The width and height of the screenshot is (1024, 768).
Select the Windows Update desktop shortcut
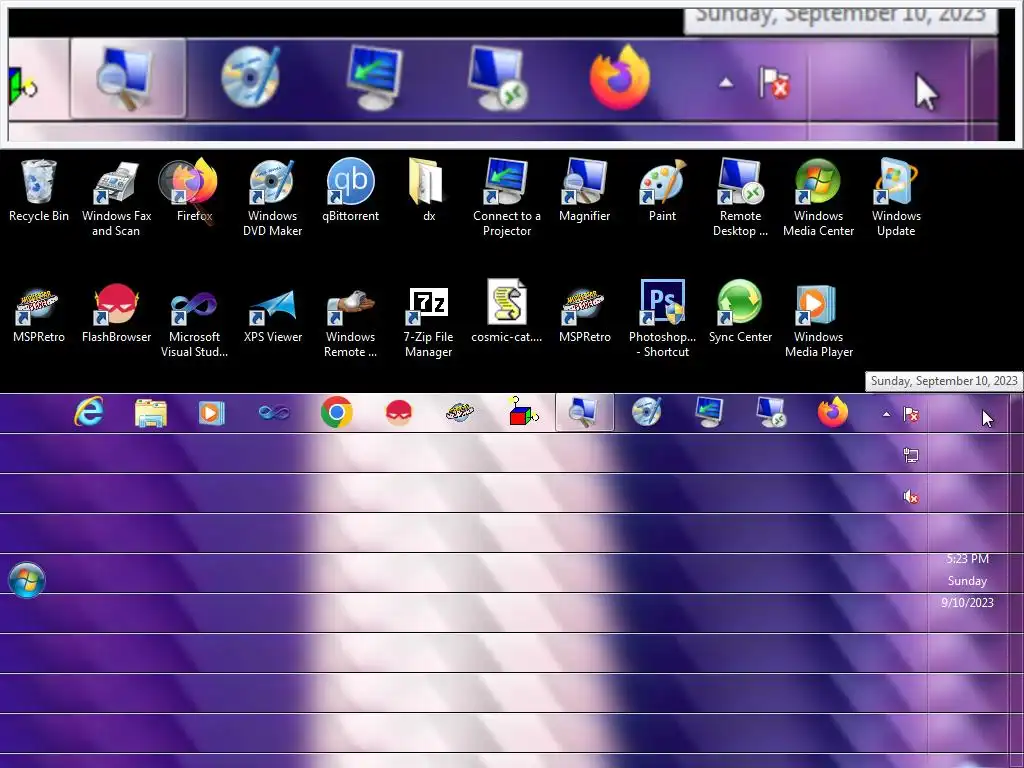pos(896,197)
